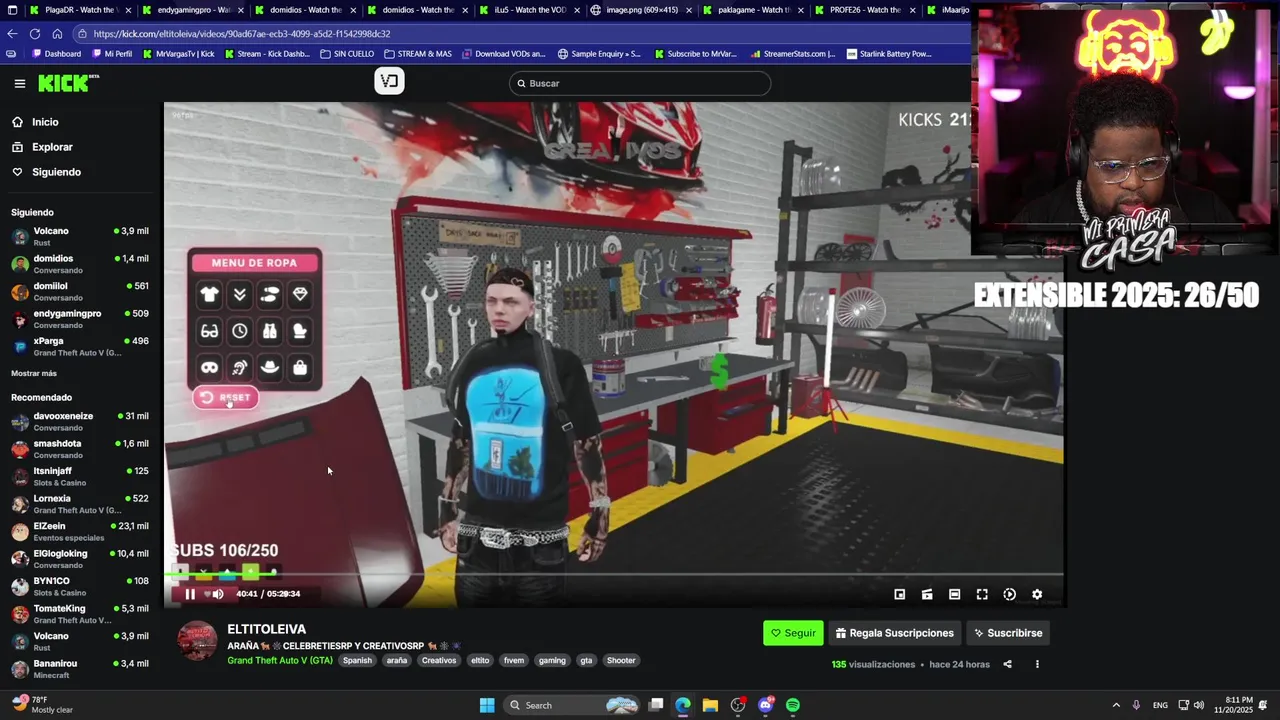This screenshot has width=1280, height=720.
Task: Mute the video volume
Action: (x=218, y=594)
